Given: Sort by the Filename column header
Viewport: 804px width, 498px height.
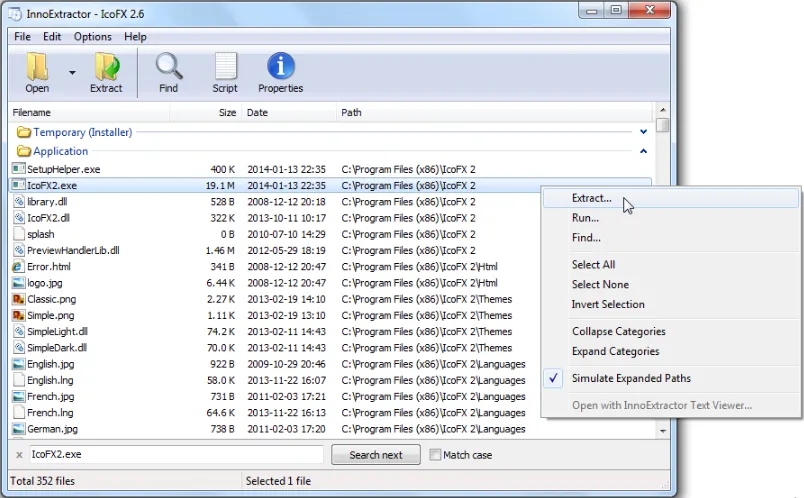Looking at the screenshot, I should (x=89, y=112).
